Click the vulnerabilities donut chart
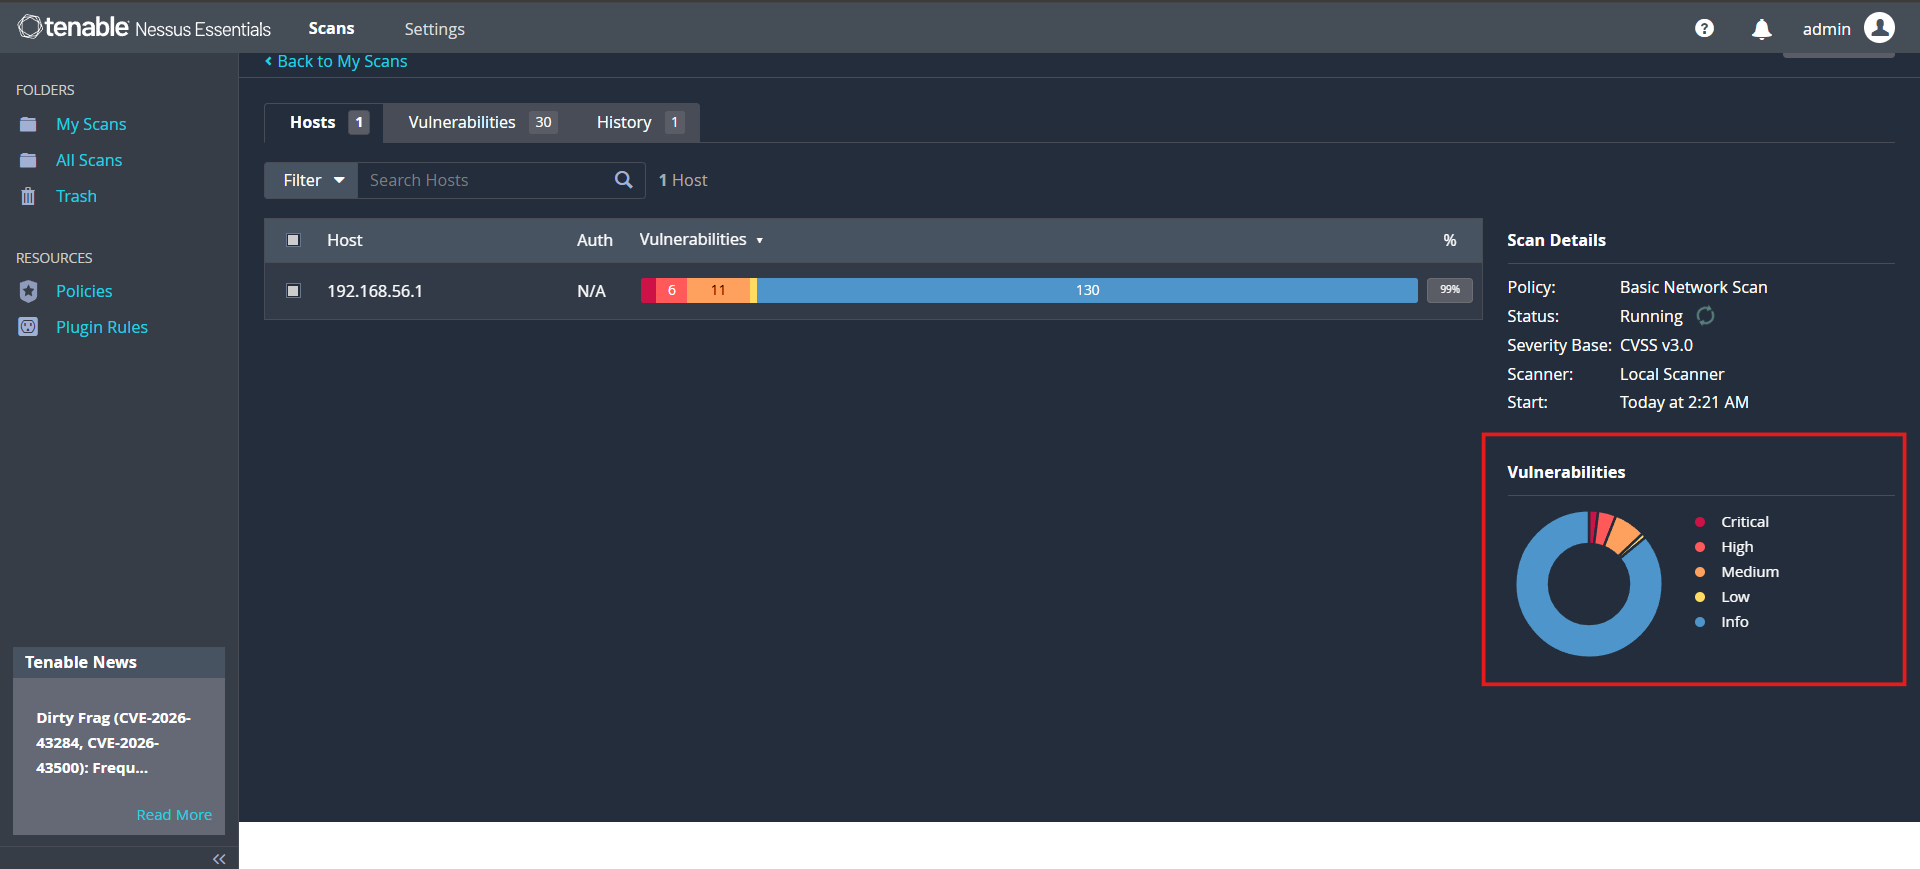Screen dimensions: 1920x869 [x=1588, y=584]
